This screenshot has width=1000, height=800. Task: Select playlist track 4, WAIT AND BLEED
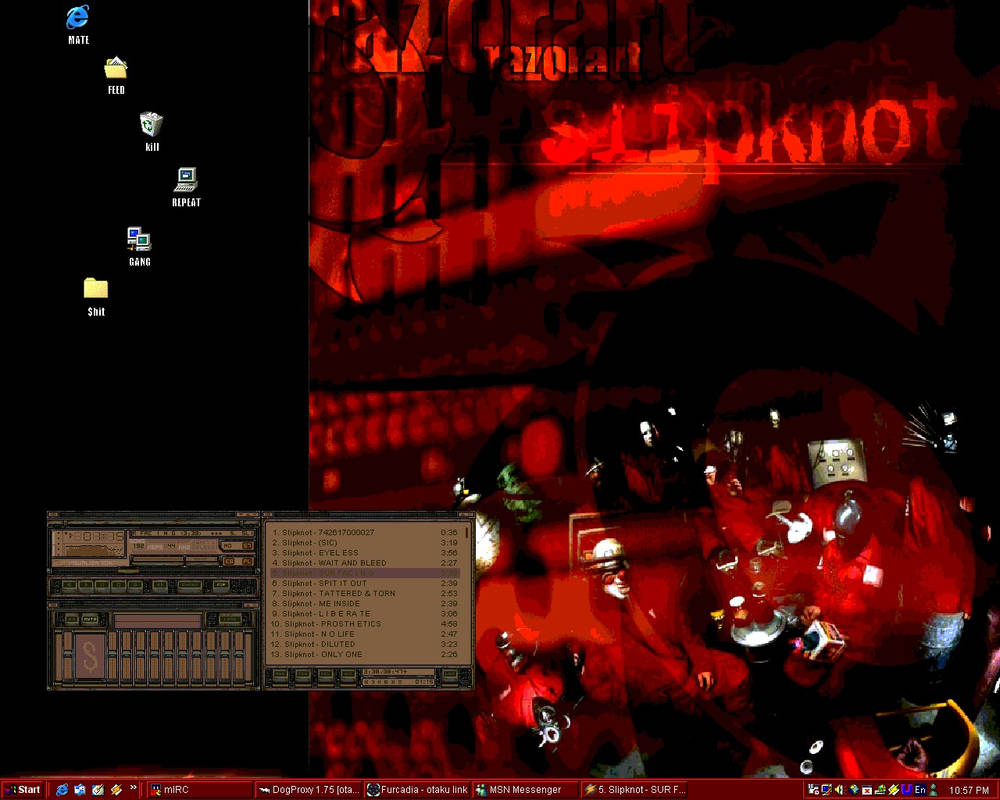(364, 563)
